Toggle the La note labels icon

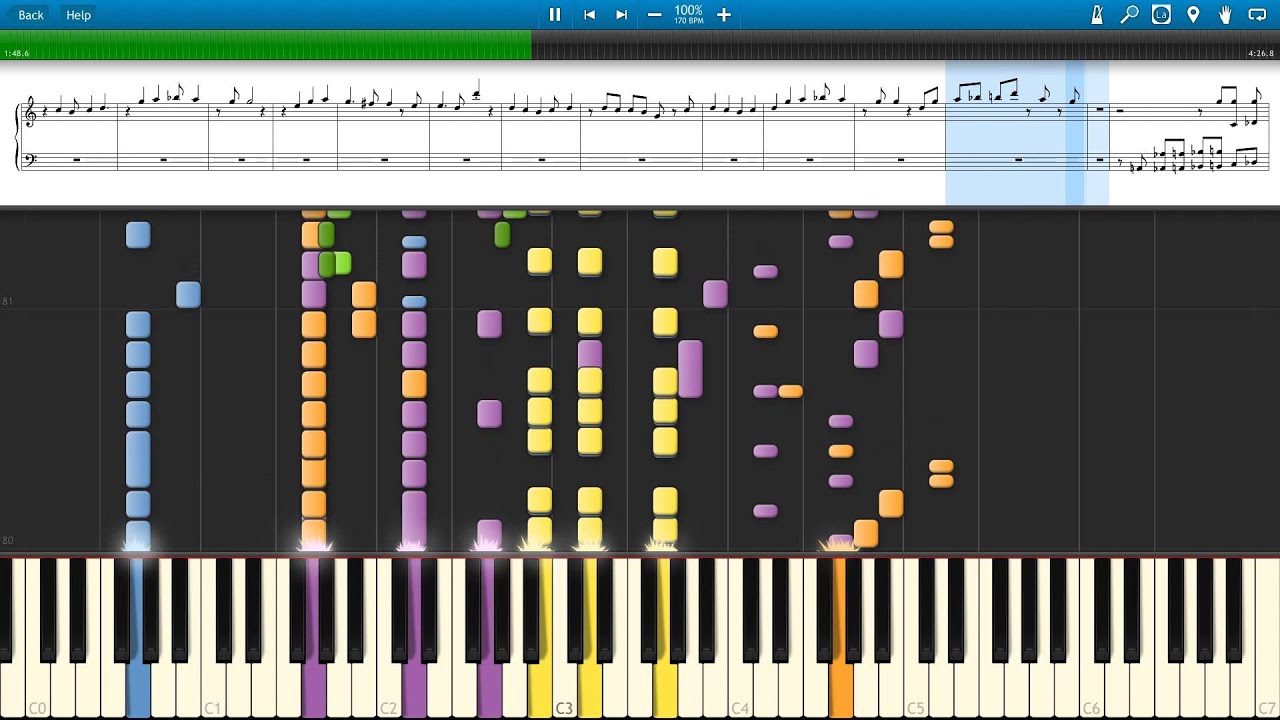click(x=1161, y=15)
